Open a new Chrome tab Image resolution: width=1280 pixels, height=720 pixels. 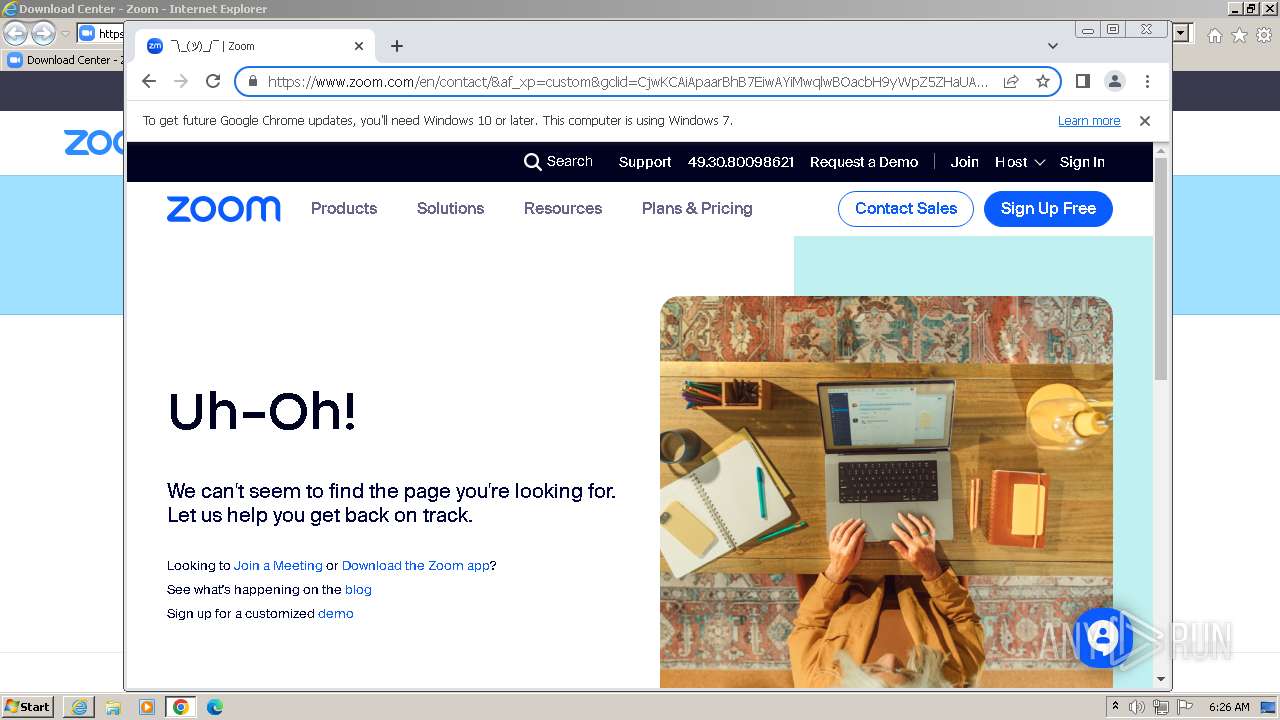coord(397,46)
